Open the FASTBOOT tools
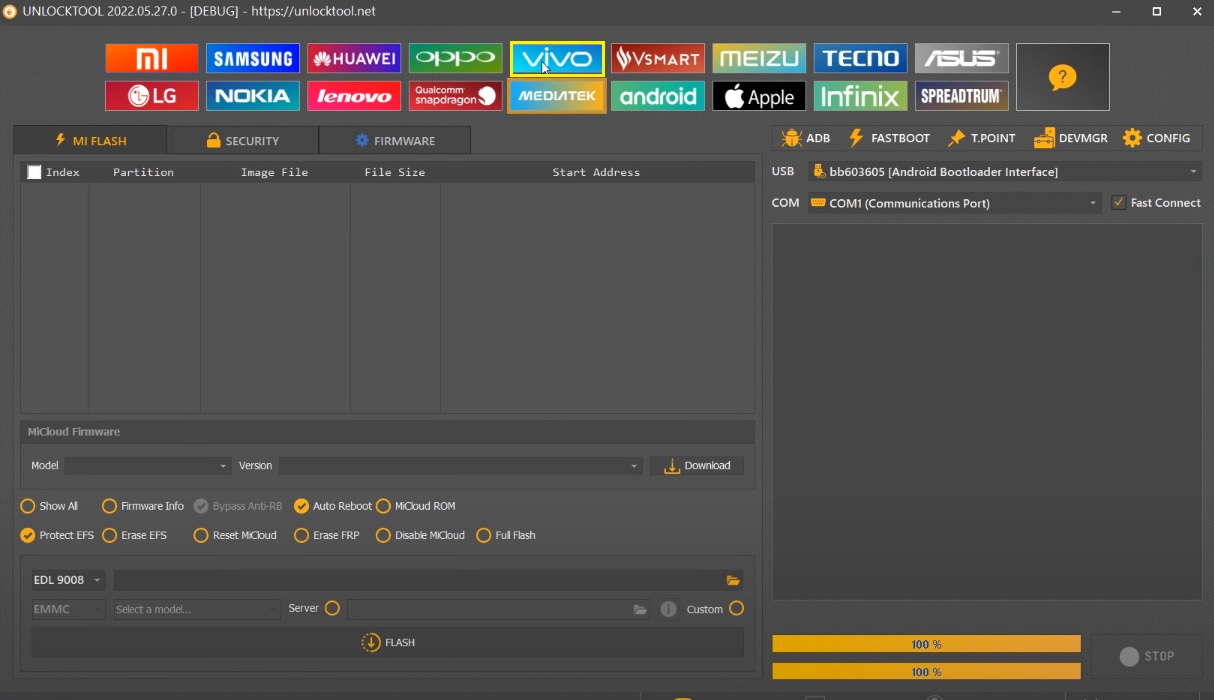Viewport: 1214px width, 700px height. point(889,138)
